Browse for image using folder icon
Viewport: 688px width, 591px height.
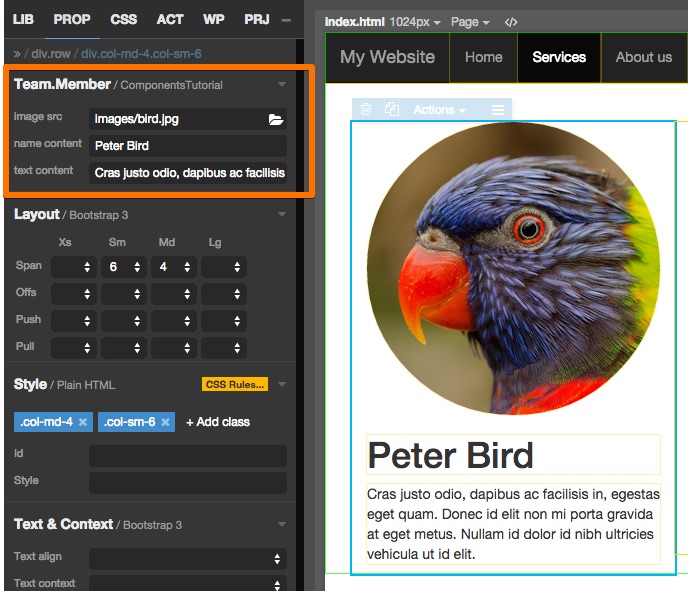pyautogui.click(x=276, y=119)
